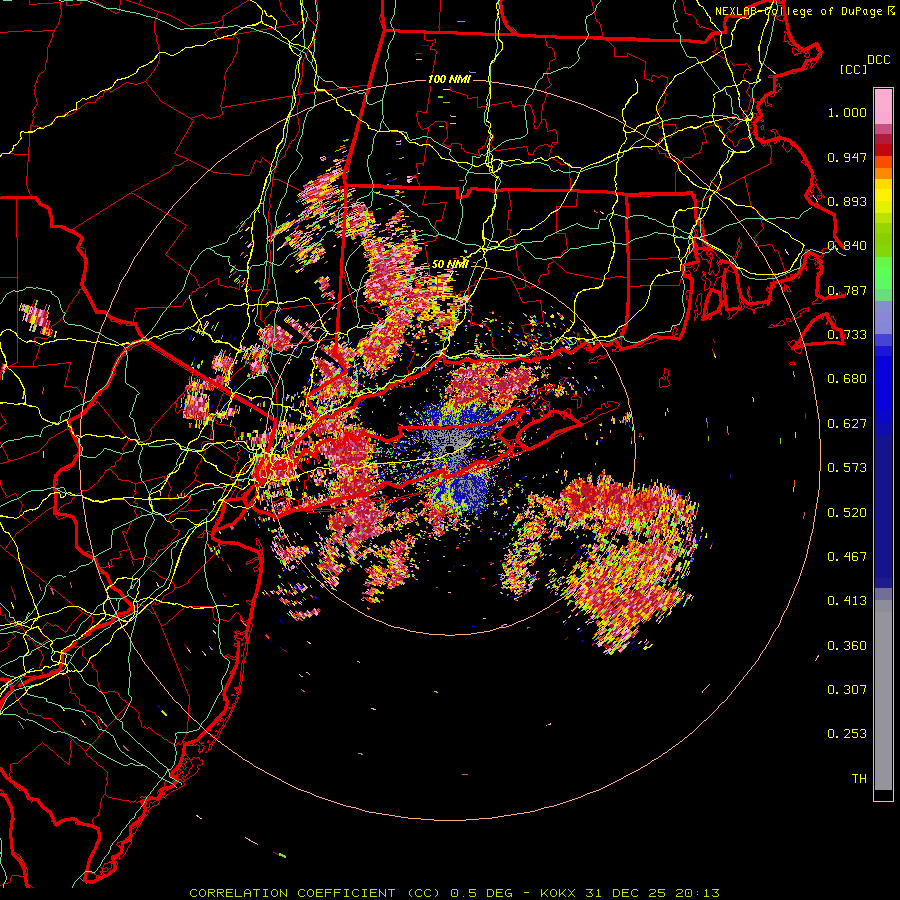Click the 50 NMI range ring label
900x900 pixels.
[x=449, y=265]
